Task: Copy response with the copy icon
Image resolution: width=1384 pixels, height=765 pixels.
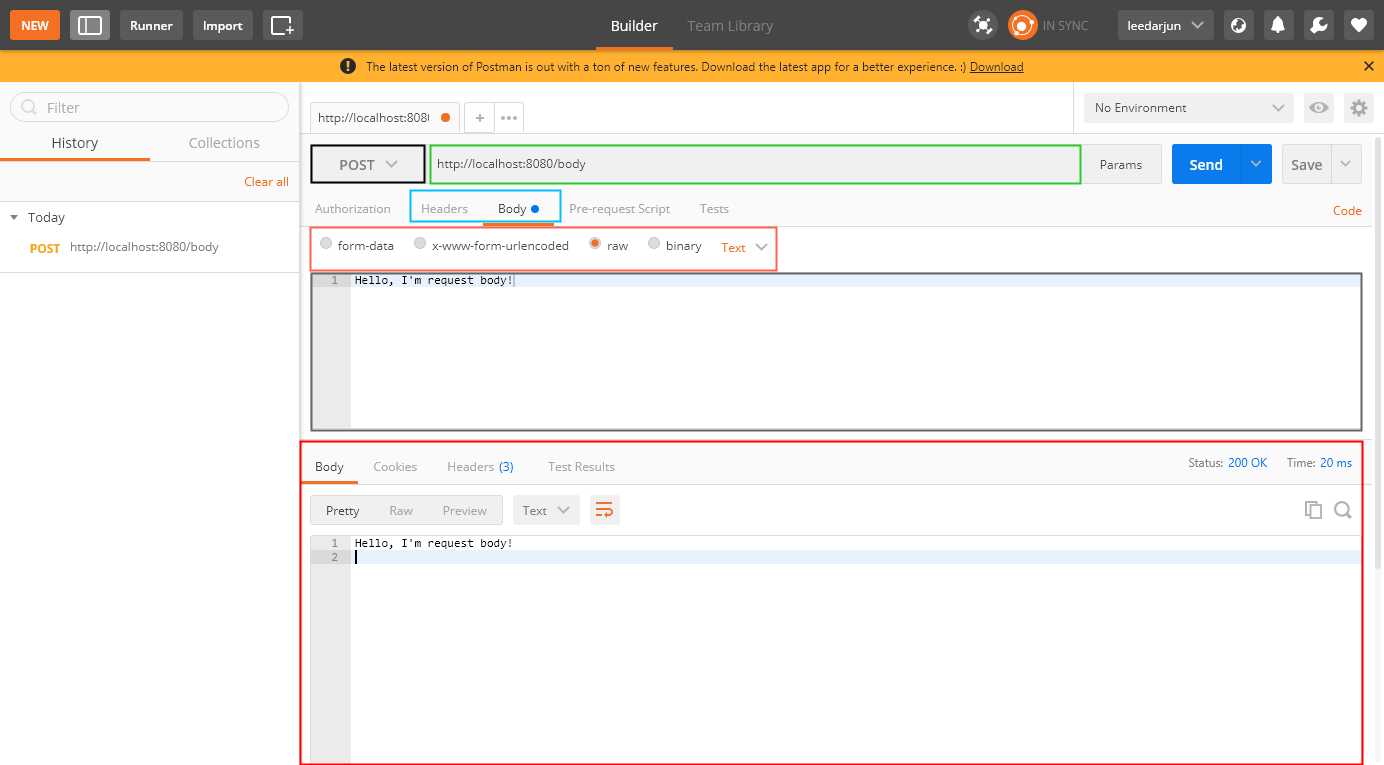Action: (1313, 510)
